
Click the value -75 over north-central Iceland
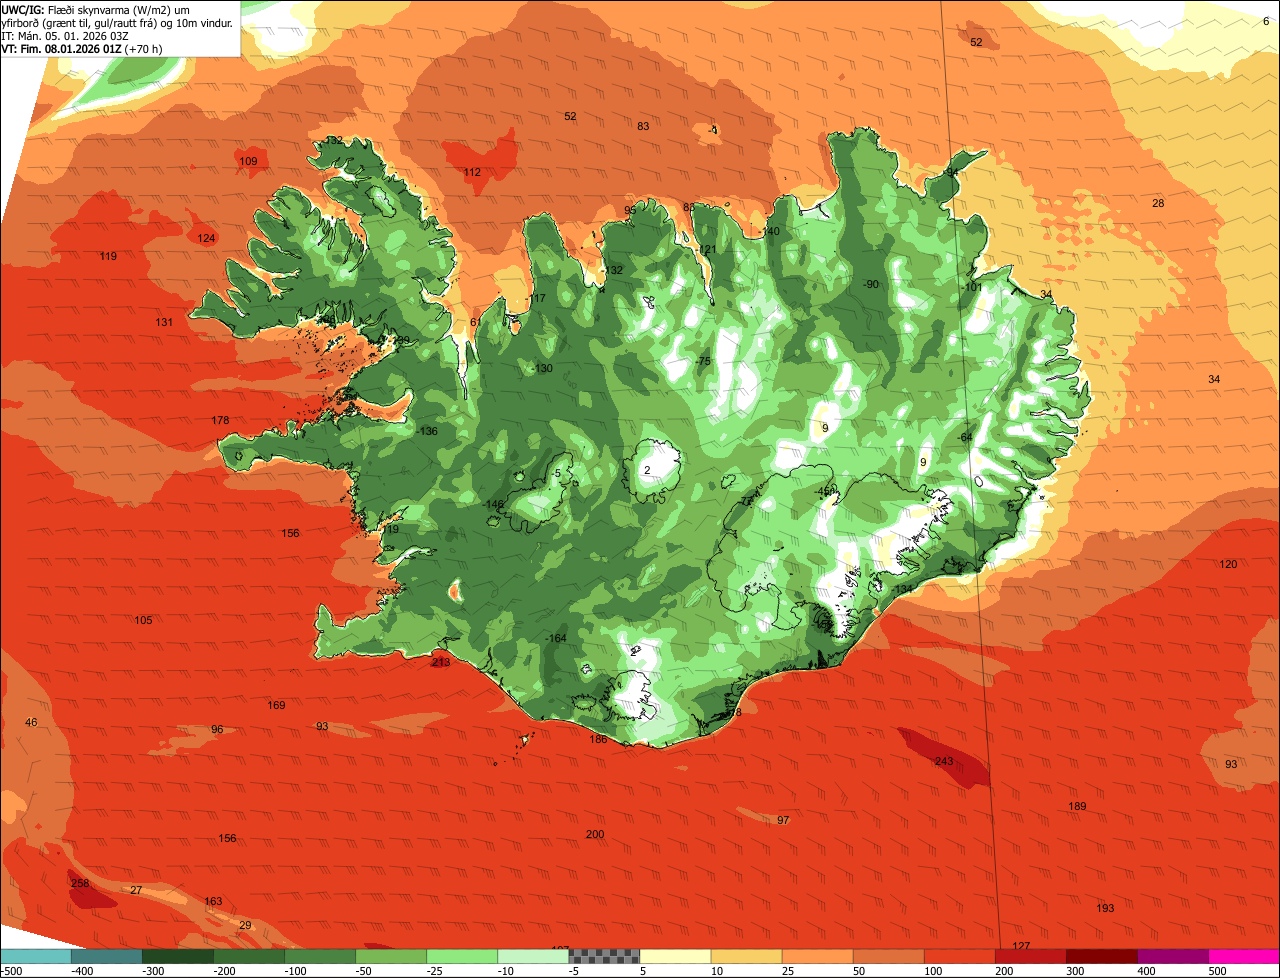point(702,361)
